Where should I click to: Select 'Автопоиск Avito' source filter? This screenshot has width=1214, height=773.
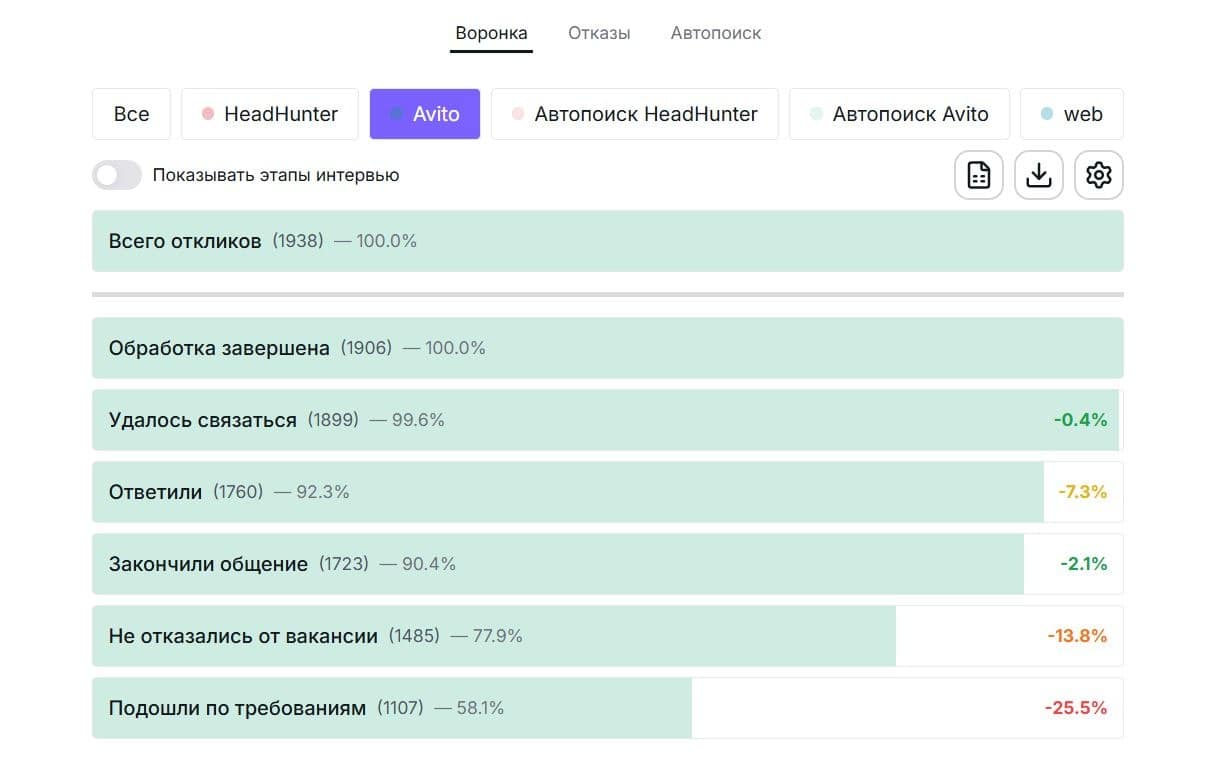click(x=899, y=114)
